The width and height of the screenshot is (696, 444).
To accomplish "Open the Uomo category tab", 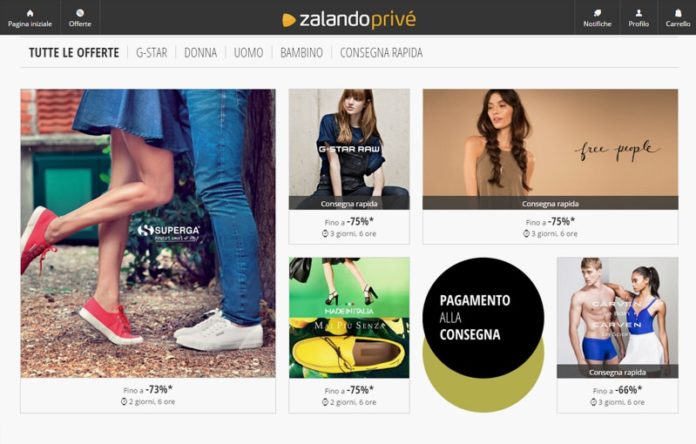I will (x=249, y=53).
